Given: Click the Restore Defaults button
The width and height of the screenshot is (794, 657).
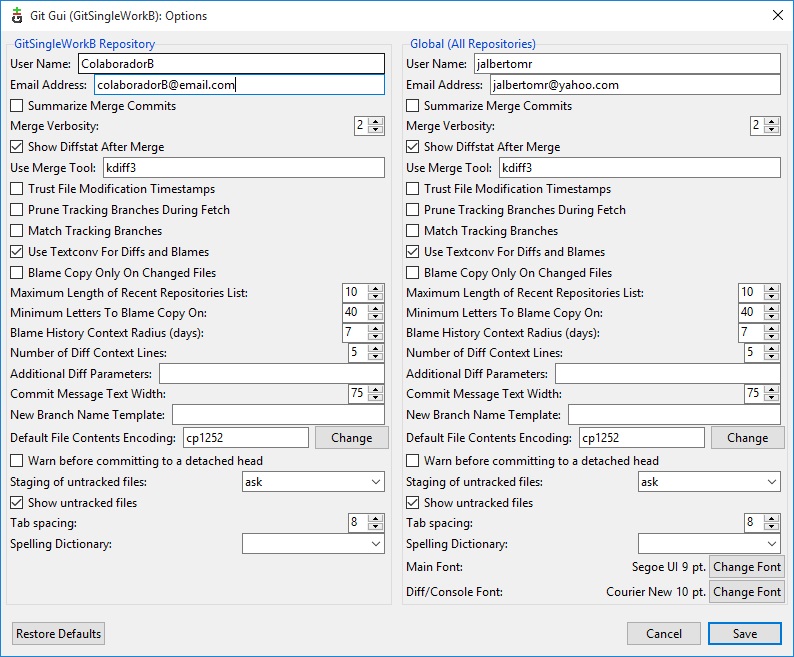Looking at the screenshot, I should (58, 634).
